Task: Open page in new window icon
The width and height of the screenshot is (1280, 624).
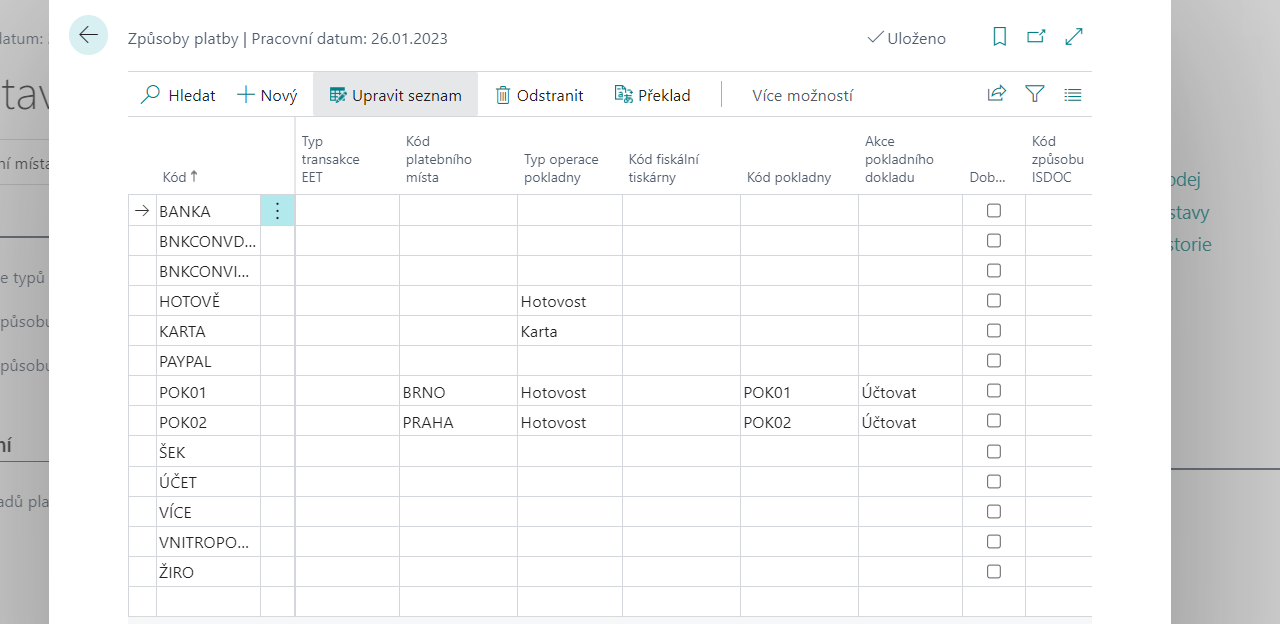Action: tap(1036, 37)
